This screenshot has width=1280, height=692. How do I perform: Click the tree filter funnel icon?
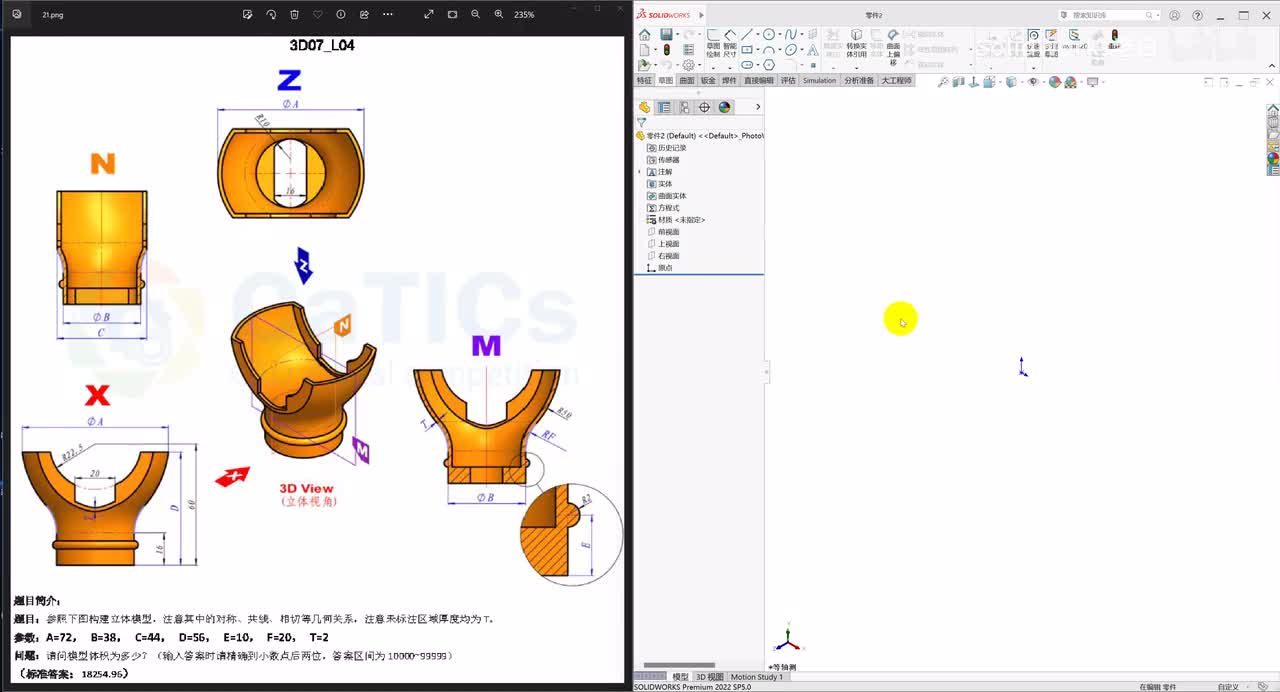point(642,122)
